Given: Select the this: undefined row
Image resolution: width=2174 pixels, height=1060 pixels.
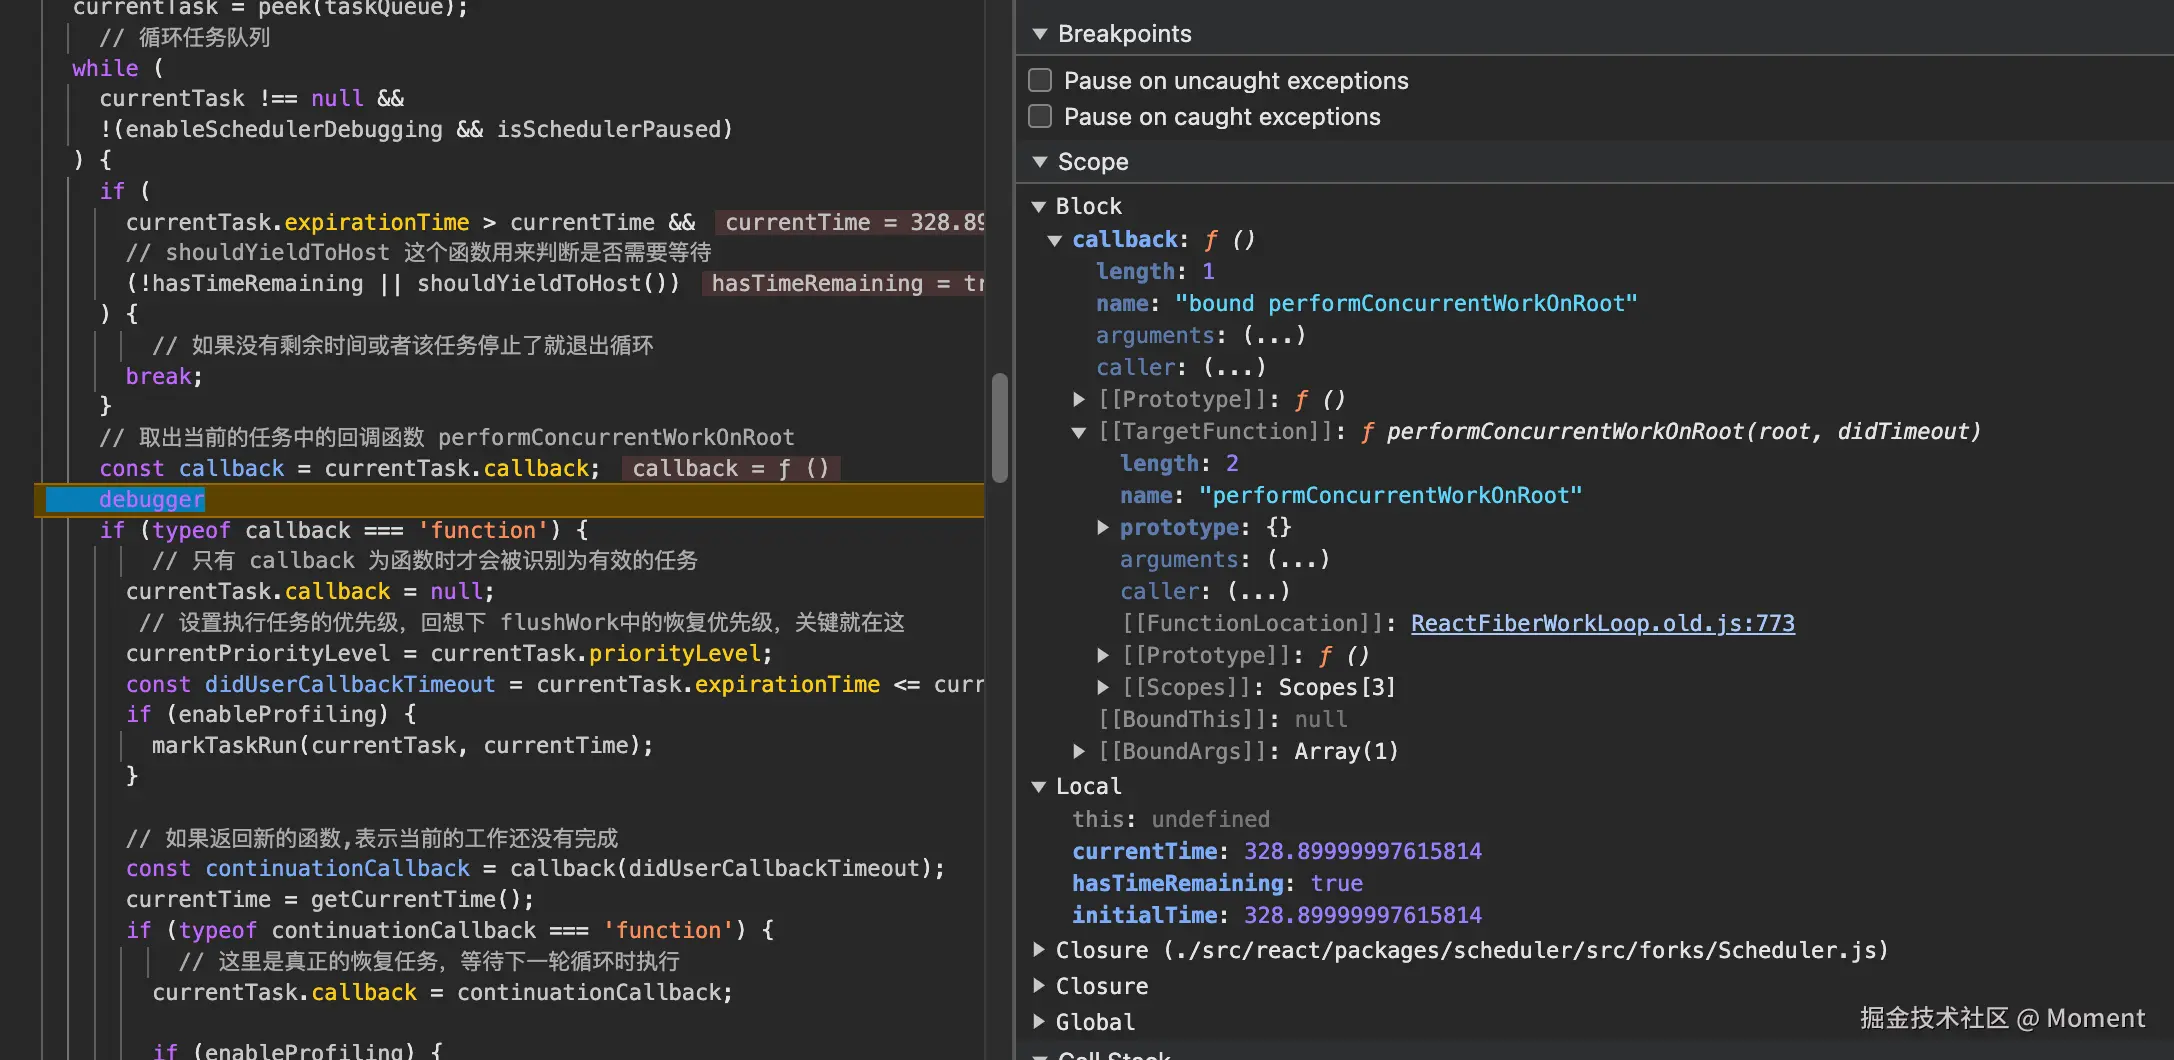Looking at the screenshot, I should pyautogui.click(x=1171, y=819).
